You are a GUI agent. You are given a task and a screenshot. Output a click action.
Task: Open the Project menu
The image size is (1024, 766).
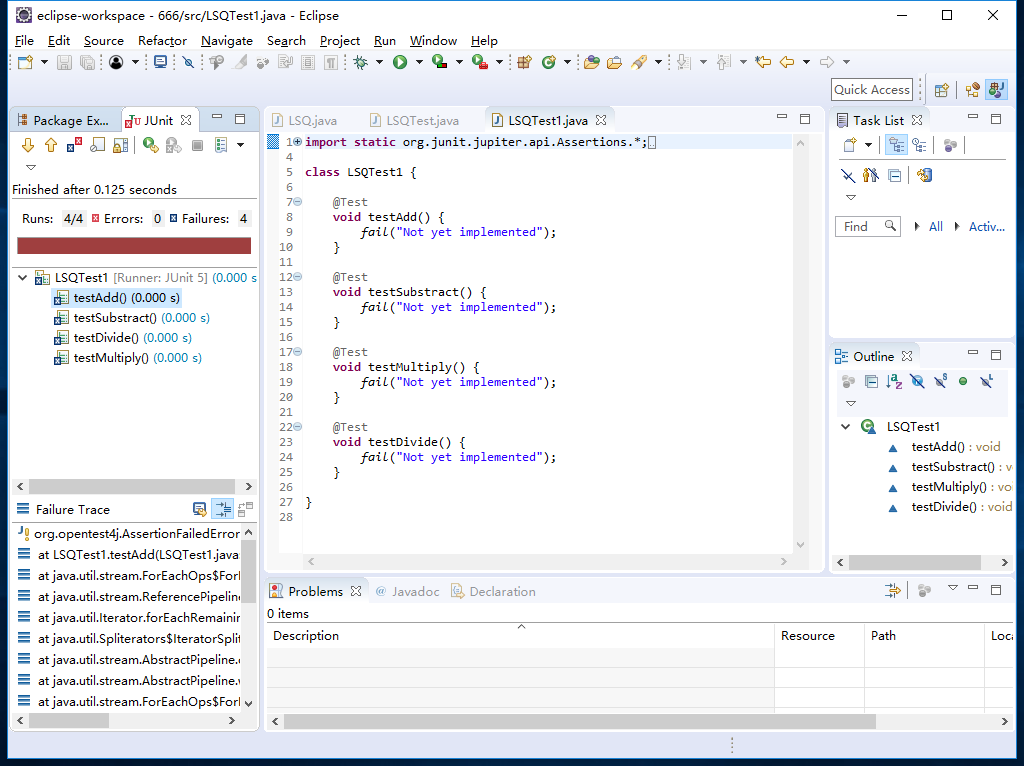tap(340, 40)
